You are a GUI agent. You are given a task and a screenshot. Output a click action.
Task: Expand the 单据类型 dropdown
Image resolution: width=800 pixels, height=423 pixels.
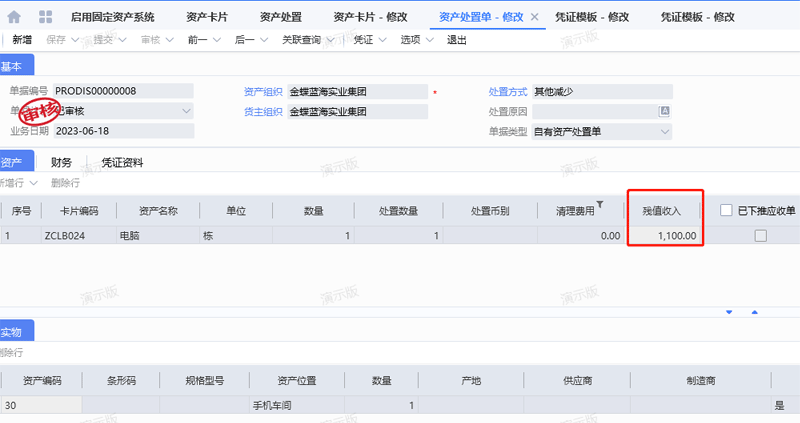[665, 131]
